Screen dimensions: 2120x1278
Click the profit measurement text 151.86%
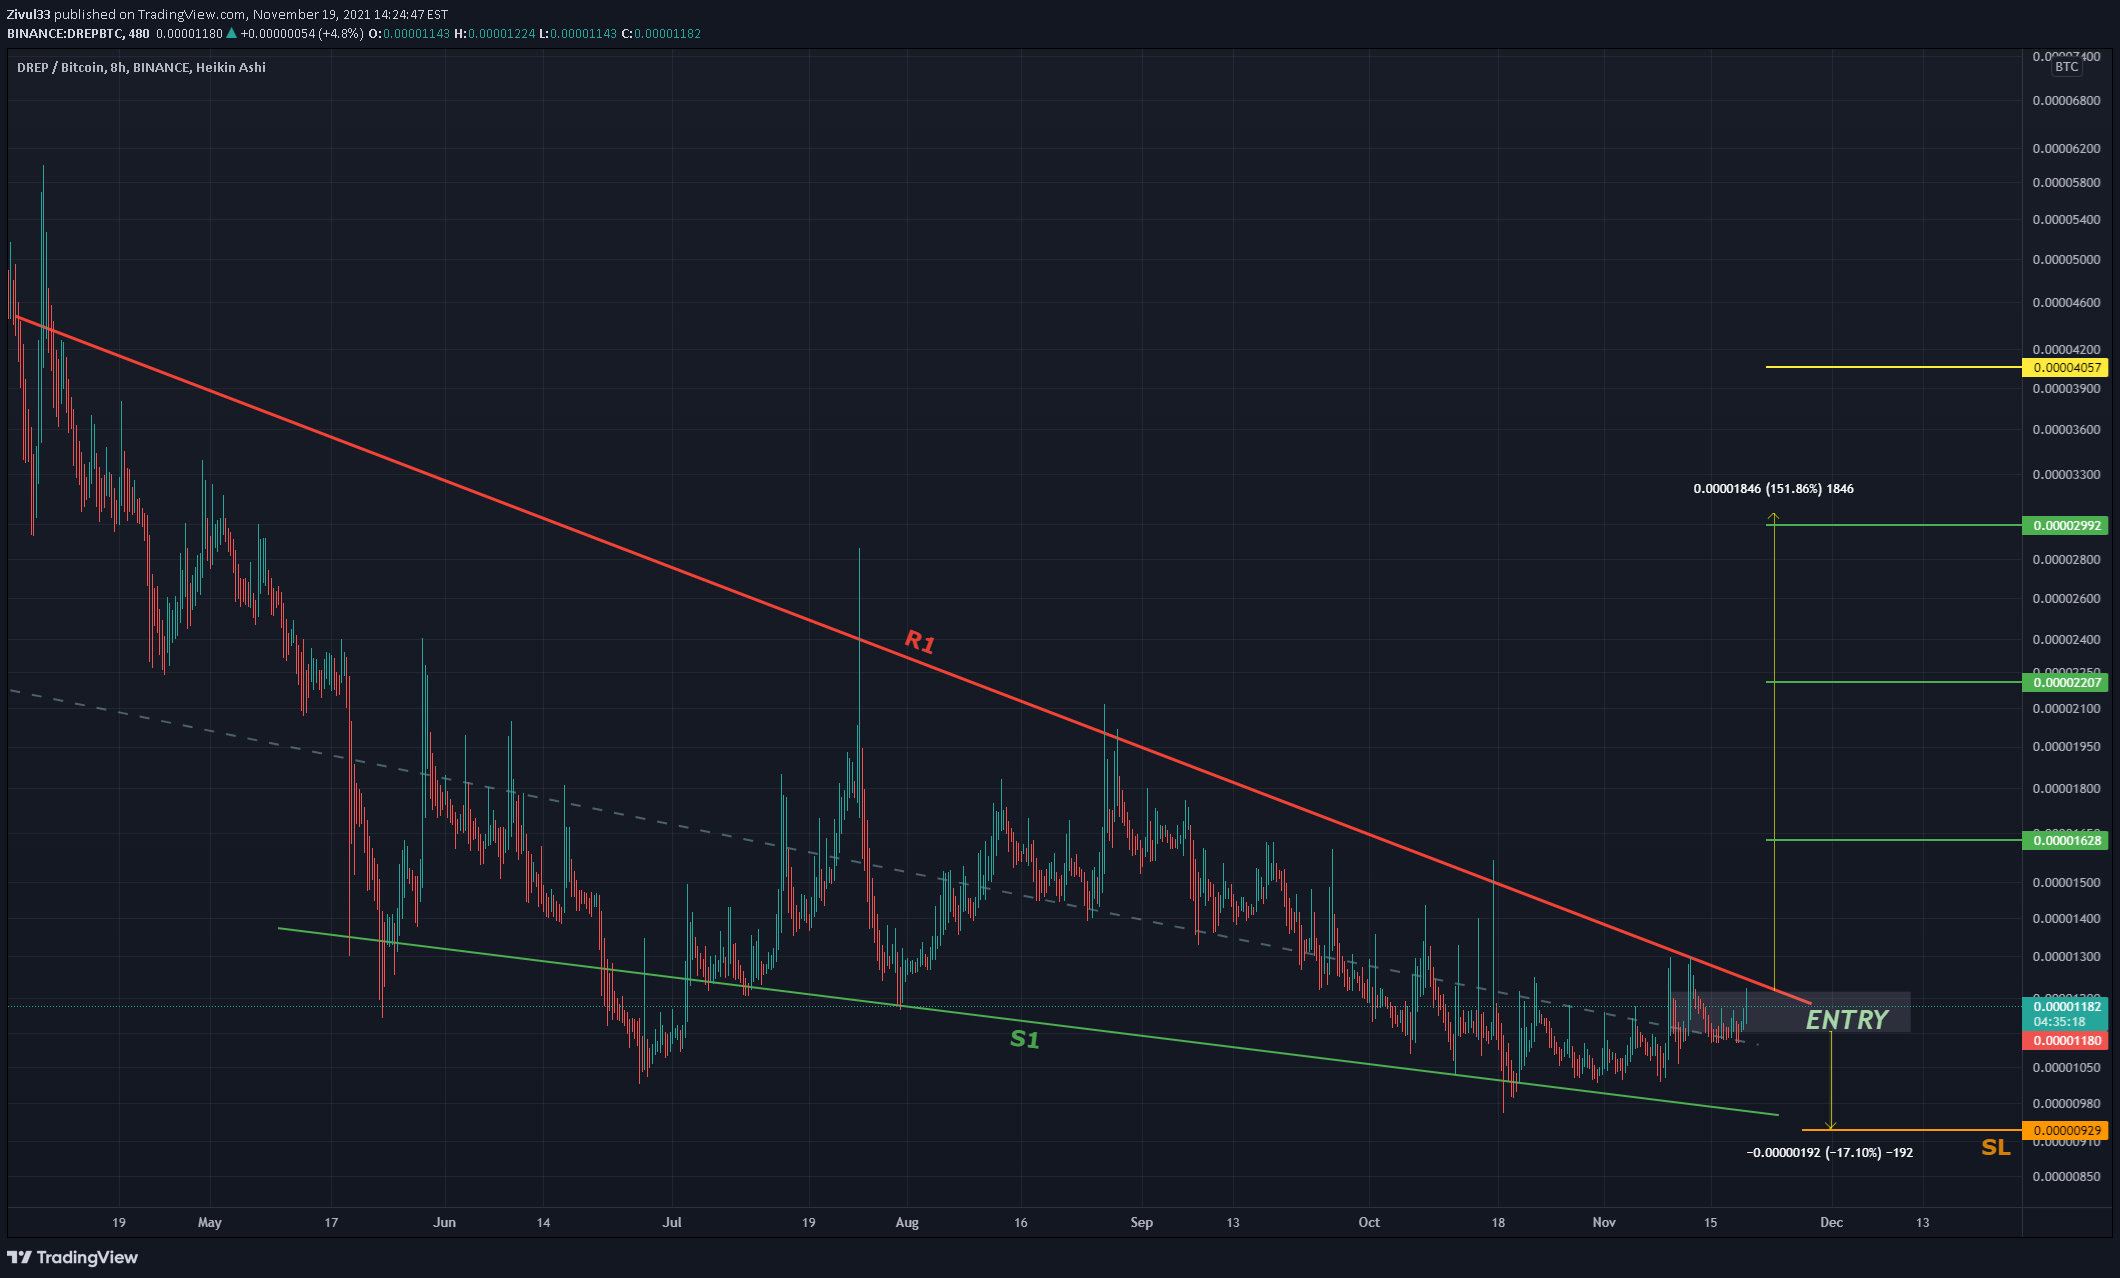tap(1773, 489)
